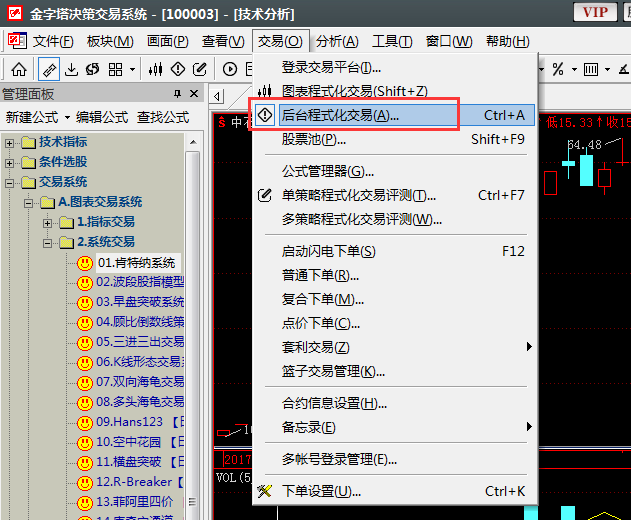Open 篮子交易管理(K) menu entry

pyautogui.click(x=395, y=371)
